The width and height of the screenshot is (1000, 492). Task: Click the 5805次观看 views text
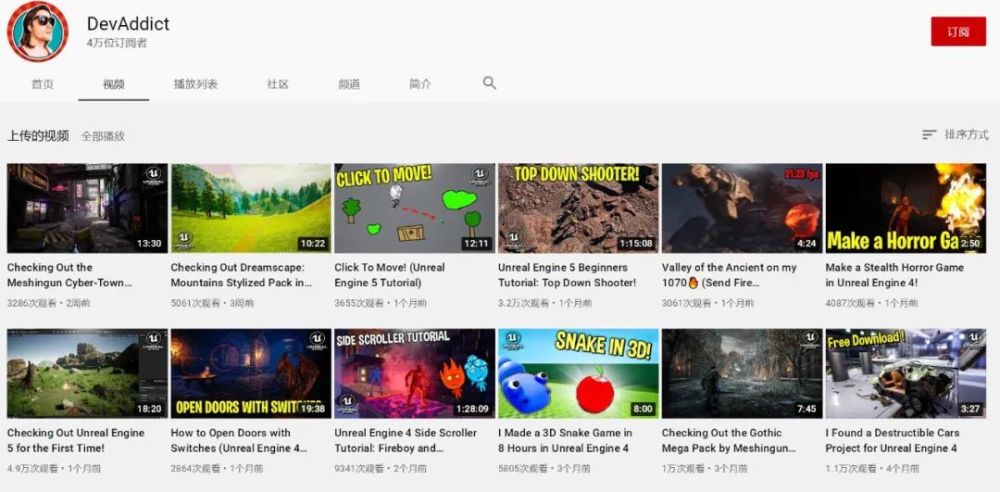522,468
